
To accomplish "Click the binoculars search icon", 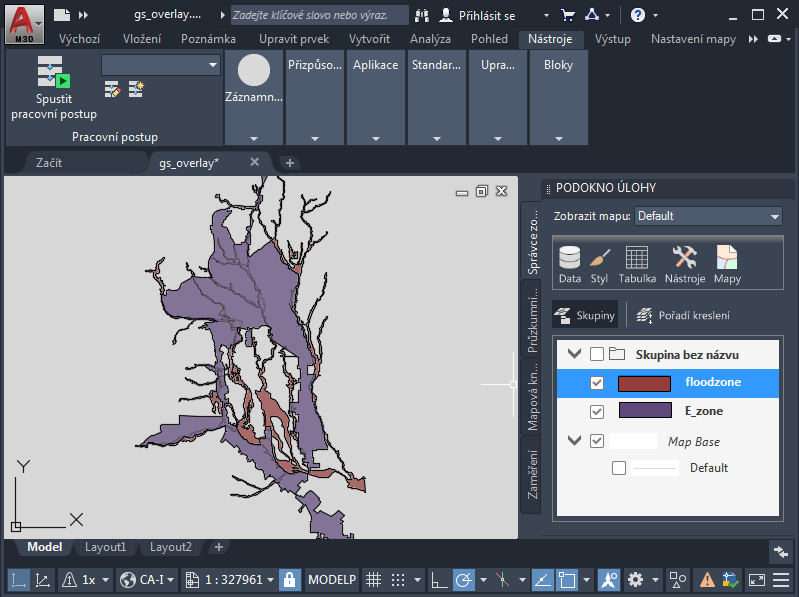I will click(422, 15).
